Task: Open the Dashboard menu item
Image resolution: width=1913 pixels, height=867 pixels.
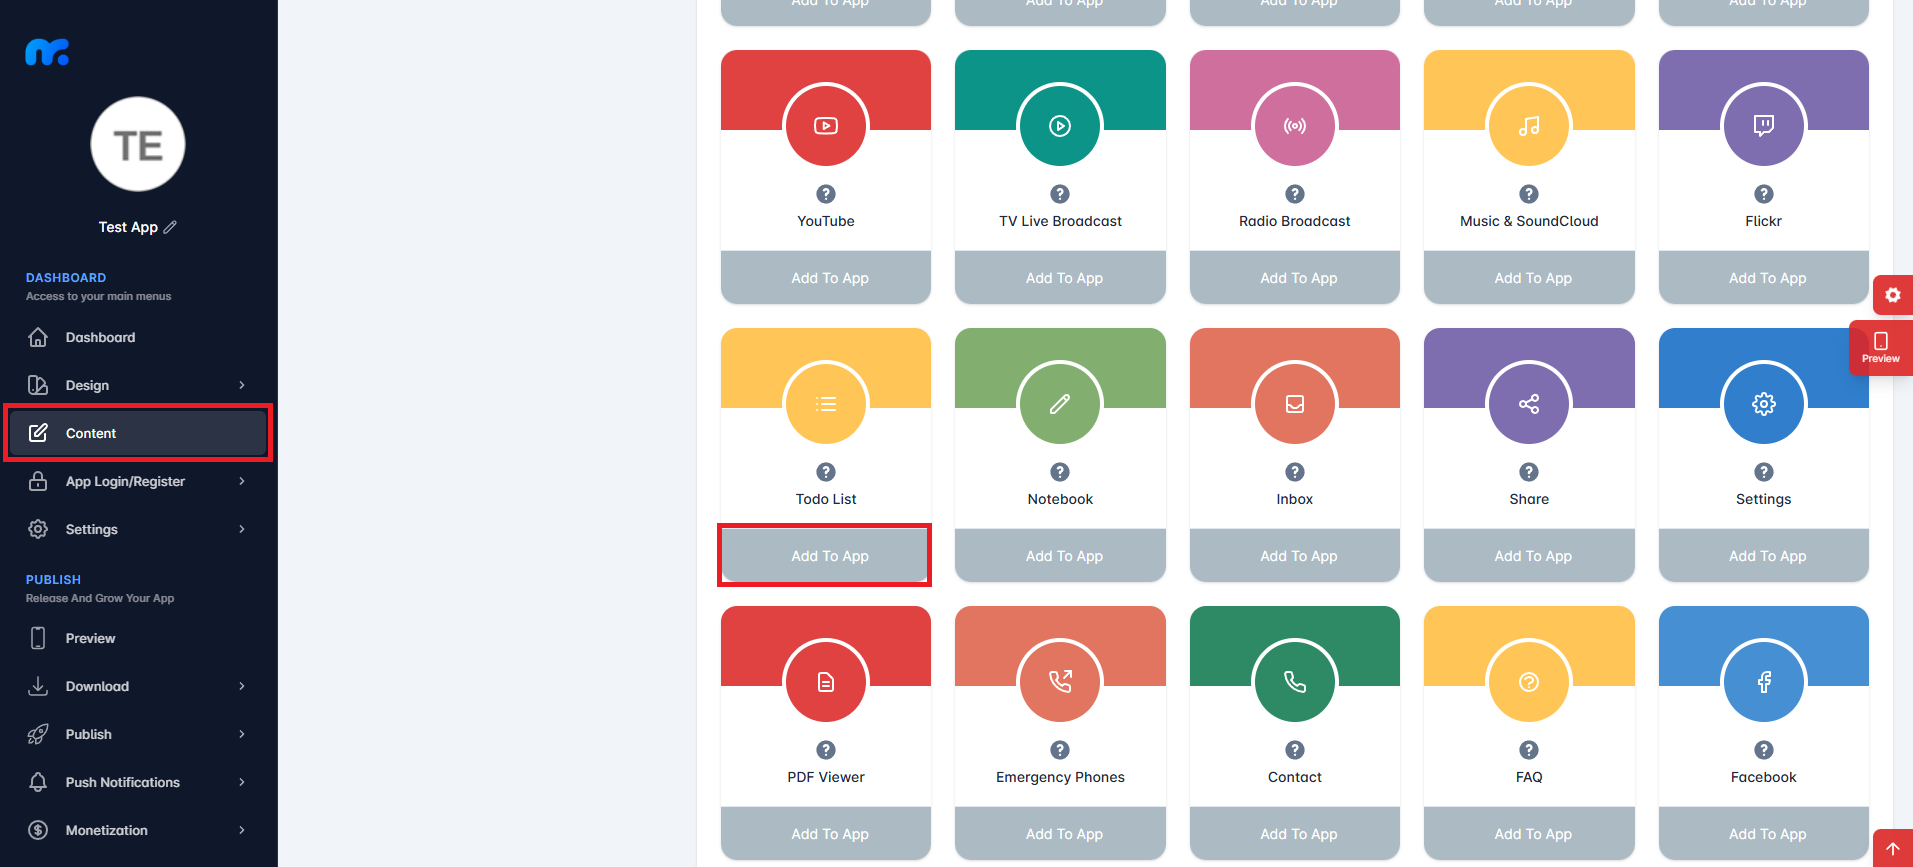Action: [100, 337]
